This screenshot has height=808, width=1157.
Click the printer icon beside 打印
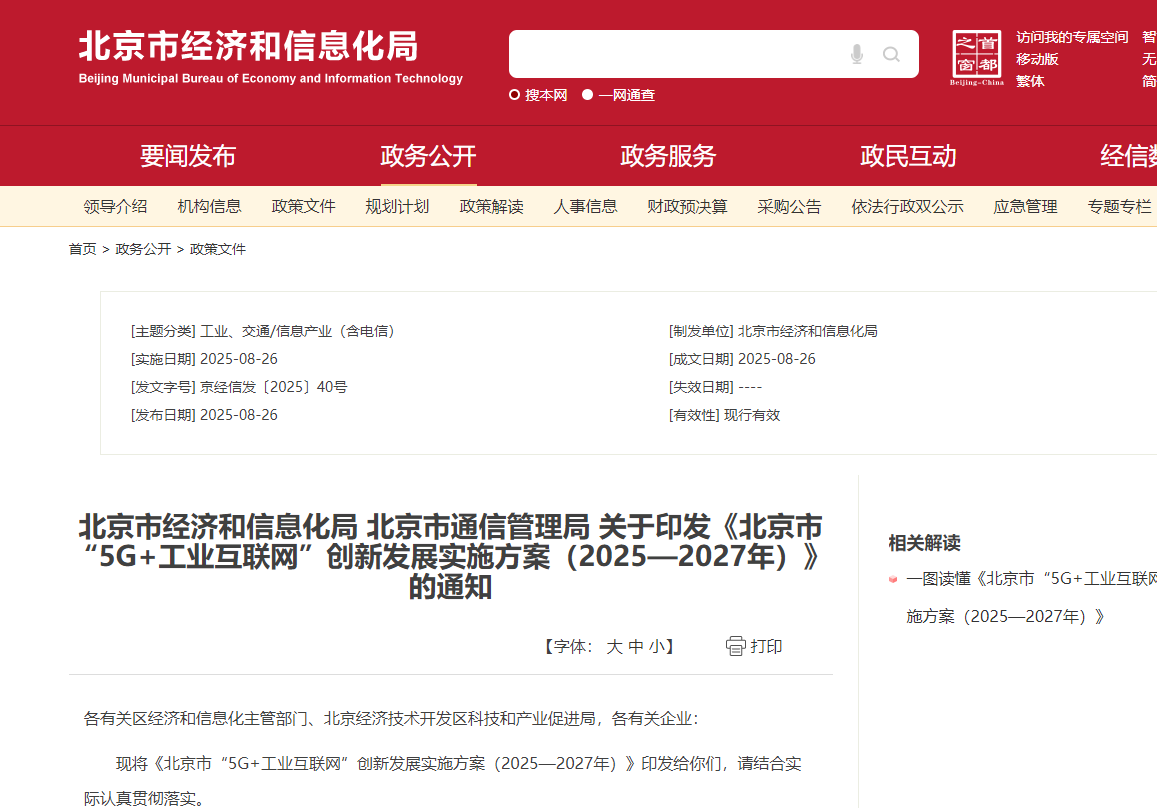point(736,646)
